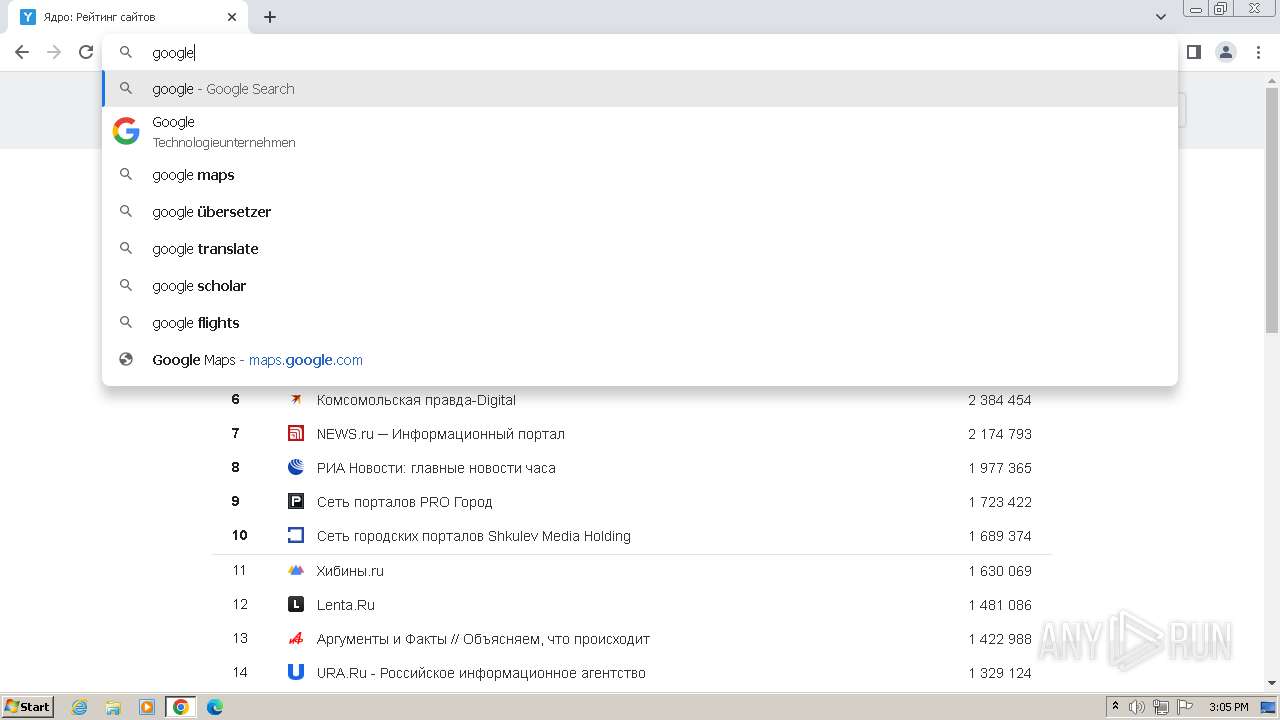Viewport: 1280px width, 720px height.
Task: Choose the Google Technologieunternehmen suggestion
Action: coord(640,131)
